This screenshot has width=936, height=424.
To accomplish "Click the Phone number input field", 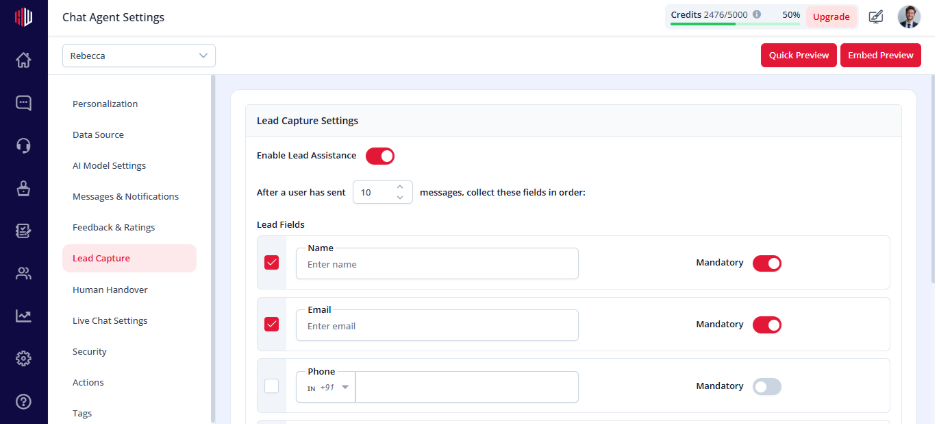I will coord(467,387).
